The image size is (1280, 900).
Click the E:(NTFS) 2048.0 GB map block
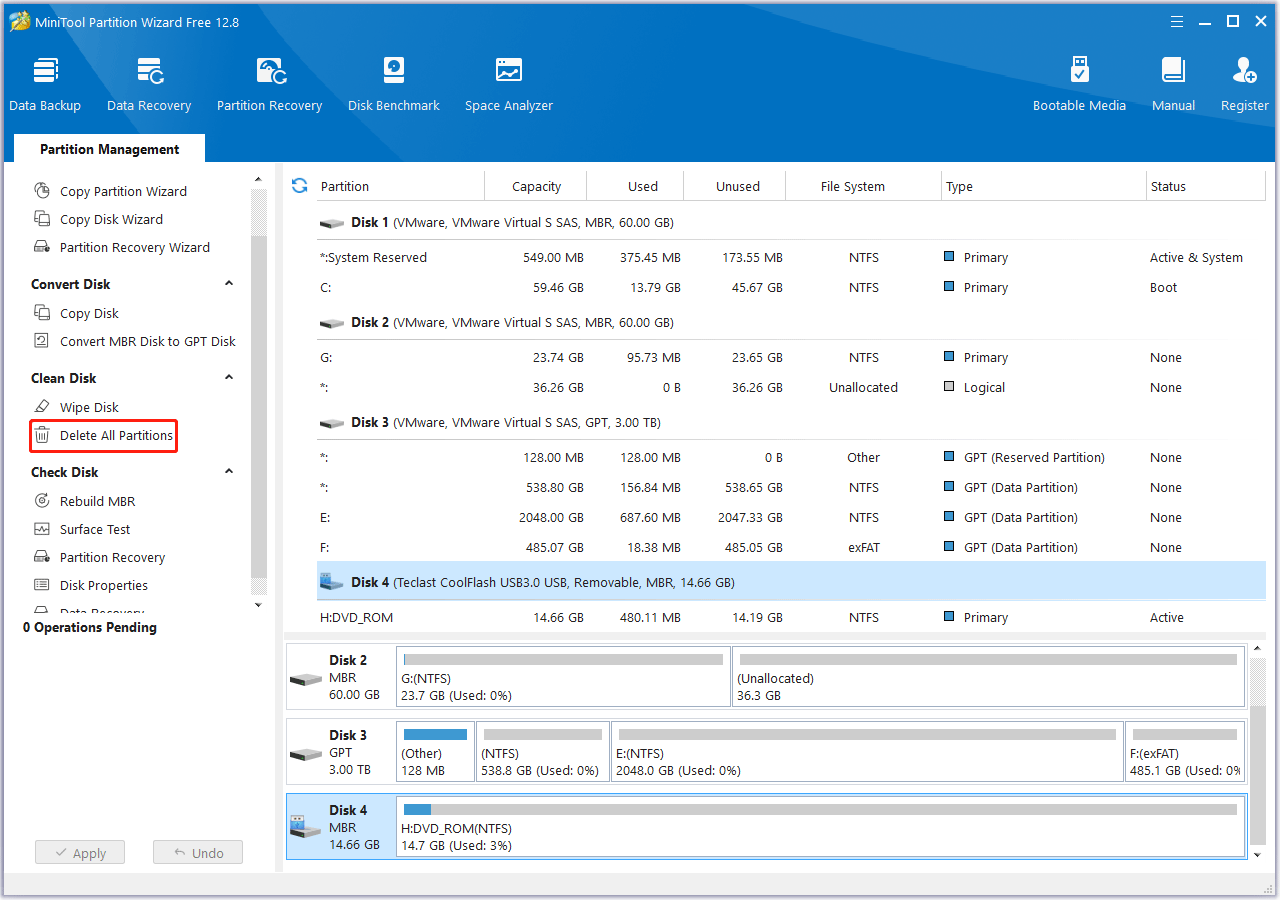pos(867,752)
